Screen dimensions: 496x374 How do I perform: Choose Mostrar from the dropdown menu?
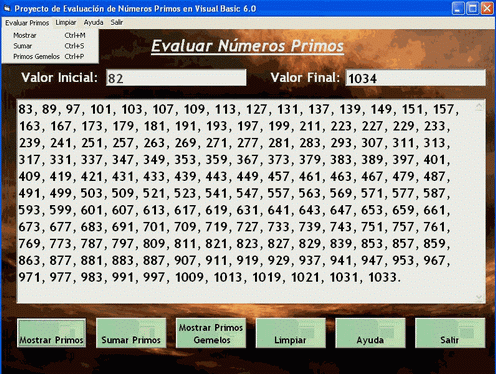point(49,35)
